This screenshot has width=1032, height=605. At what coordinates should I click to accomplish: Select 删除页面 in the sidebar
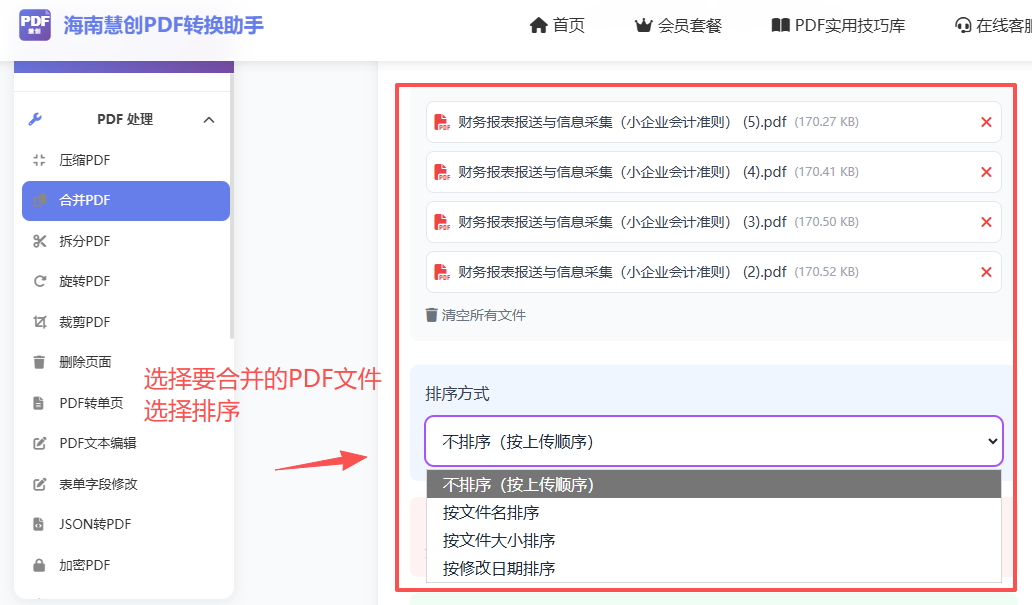pos(126,362)
